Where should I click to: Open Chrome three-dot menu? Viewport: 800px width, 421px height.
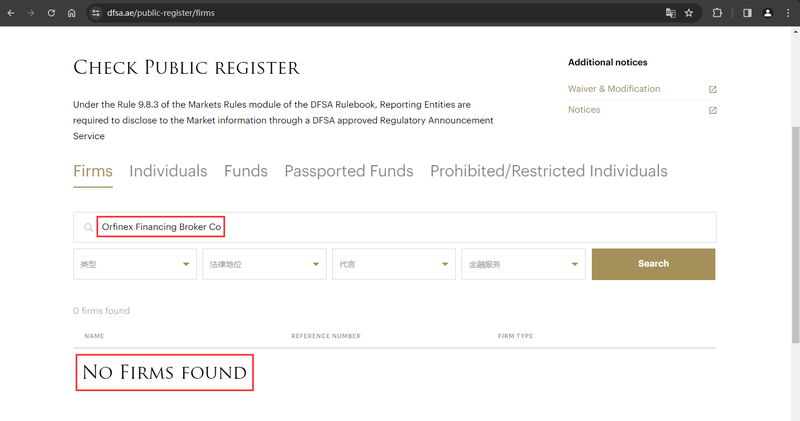tap(788, 13)
